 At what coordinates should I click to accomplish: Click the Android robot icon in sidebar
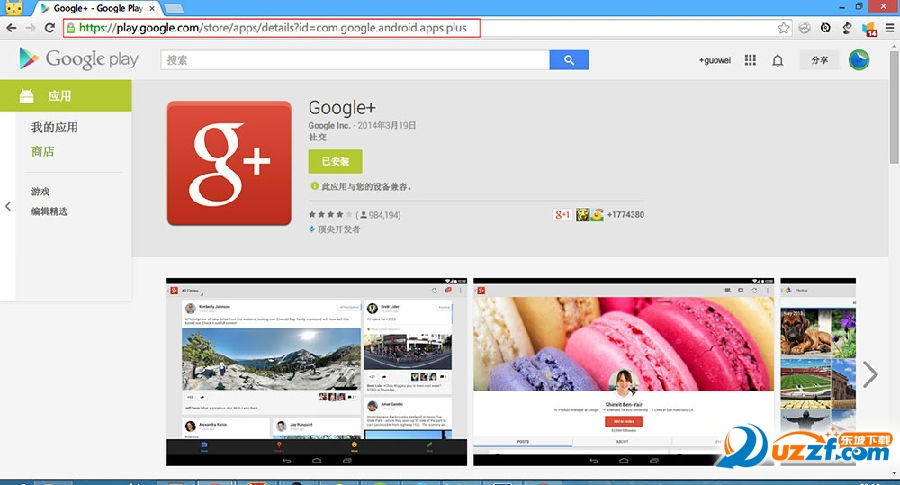point(26,96)
